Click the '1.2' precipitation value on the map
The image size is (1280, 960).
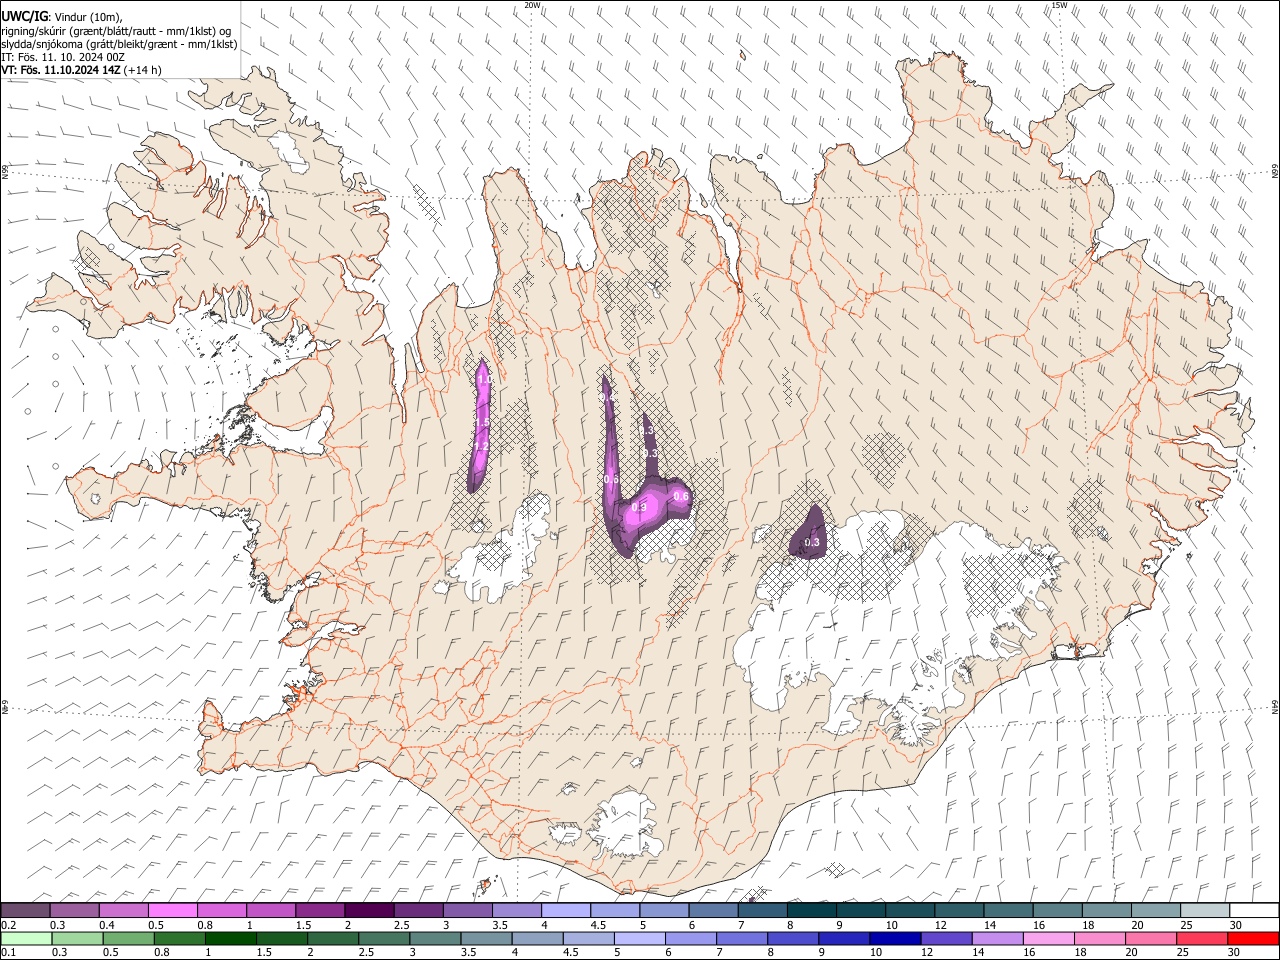[x=480, y=446]
